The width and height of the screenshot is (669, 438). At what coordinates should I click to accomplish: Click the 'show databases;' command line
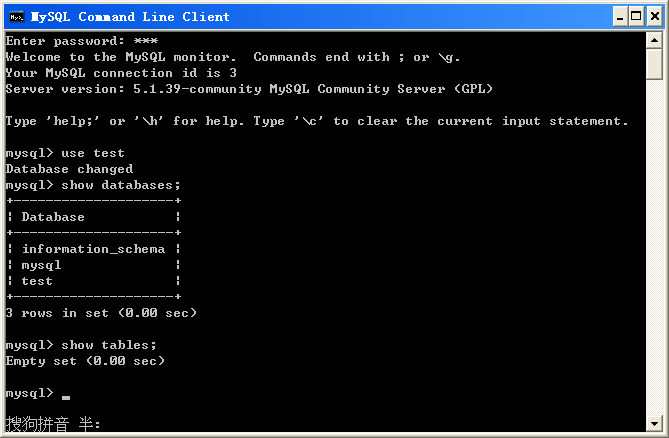point(93,185)
